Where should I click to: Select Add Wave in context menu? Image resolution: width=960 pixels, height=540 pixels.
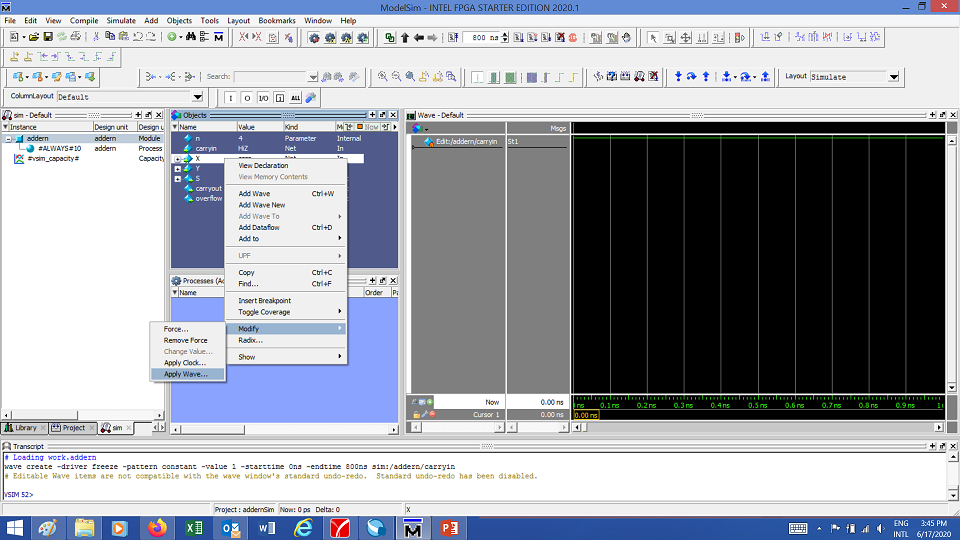pyautogui.click(x=254, y=193)
